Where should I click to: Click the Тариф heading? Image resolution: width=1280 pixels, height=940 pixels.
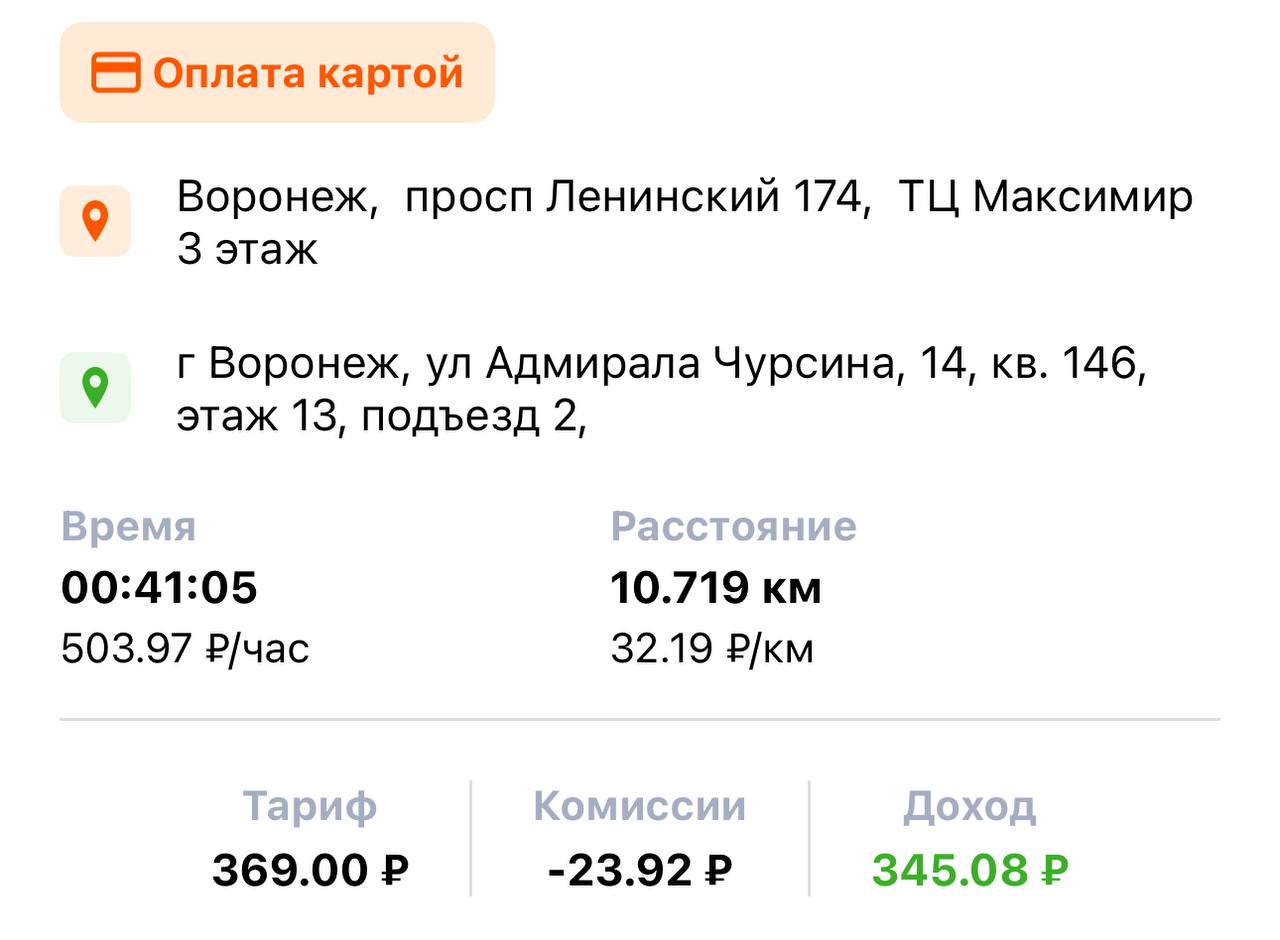tap(309, 806)
